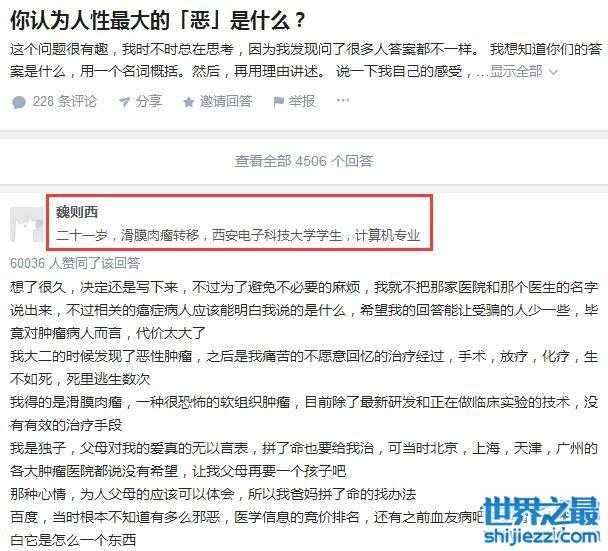This screenshot has height=551, width=608.
Task: Click the answerer's avatar thumbnail
Action: [26, 225]
